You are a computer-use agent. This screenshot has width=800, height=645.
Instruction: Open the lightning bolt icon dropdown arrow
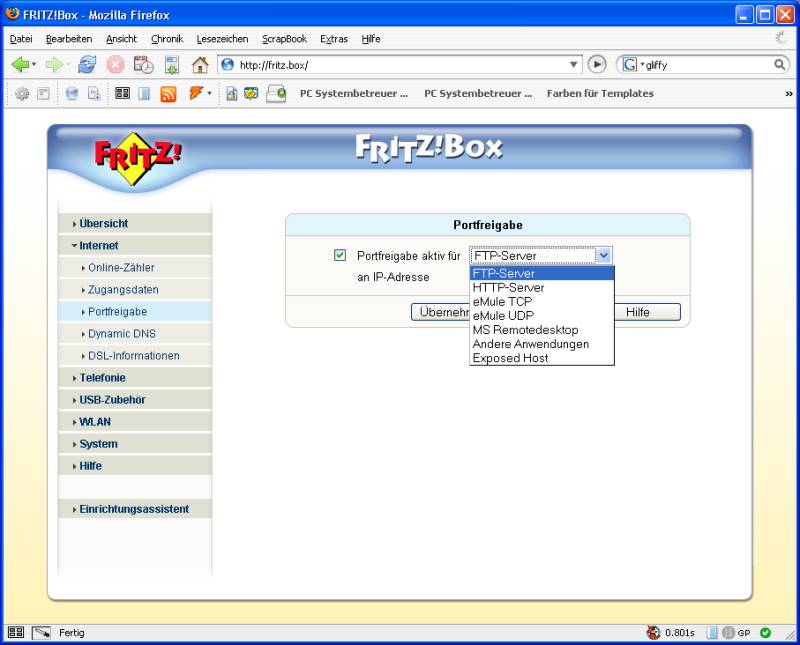click(x=209, y=93)
